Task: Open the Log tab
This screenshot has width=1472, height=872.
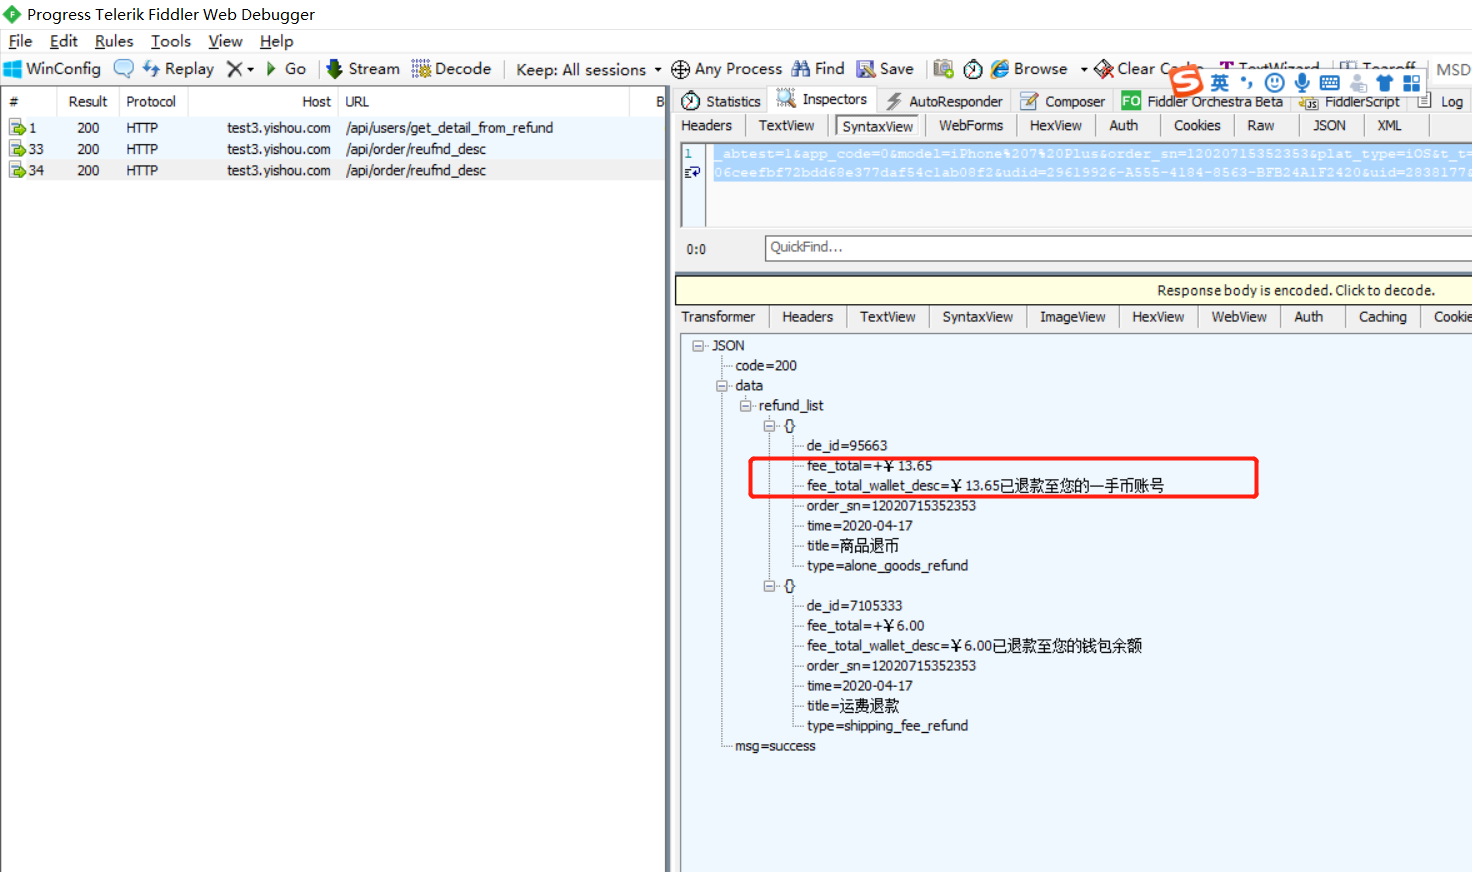Action: point(1440,101)
